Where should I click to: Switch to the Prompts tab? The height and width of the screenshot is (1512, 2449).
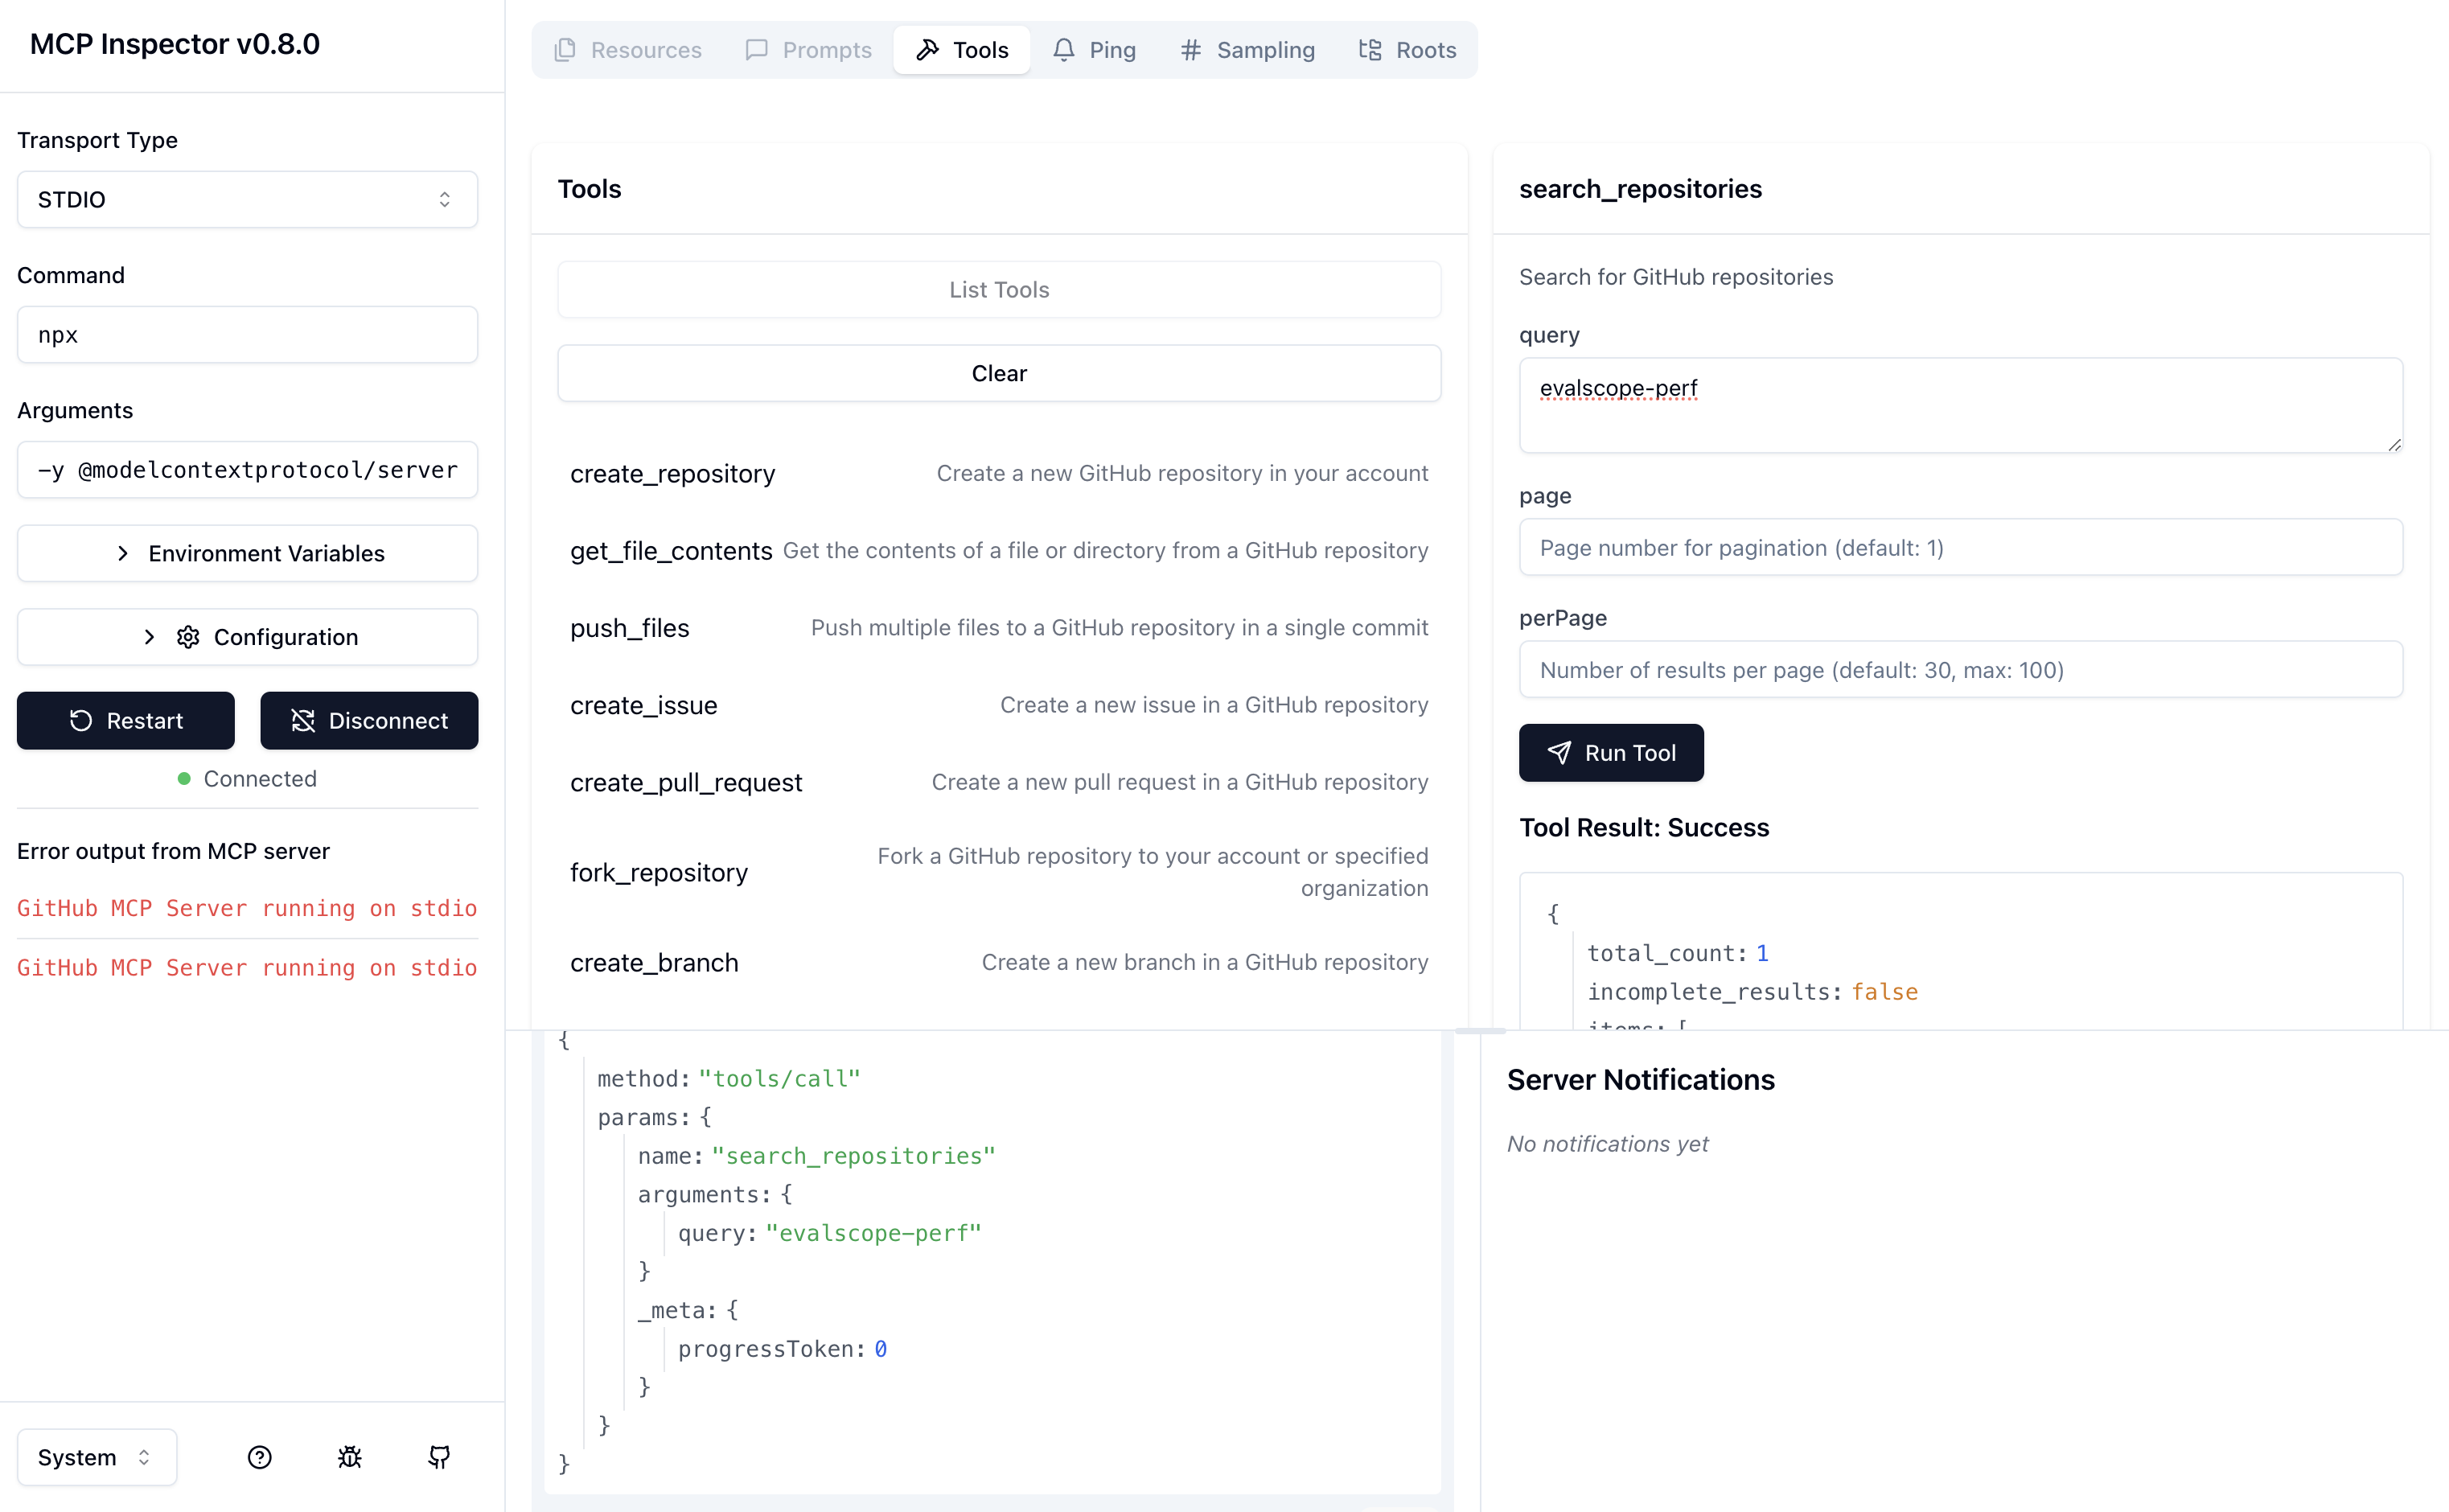[808, 50]
